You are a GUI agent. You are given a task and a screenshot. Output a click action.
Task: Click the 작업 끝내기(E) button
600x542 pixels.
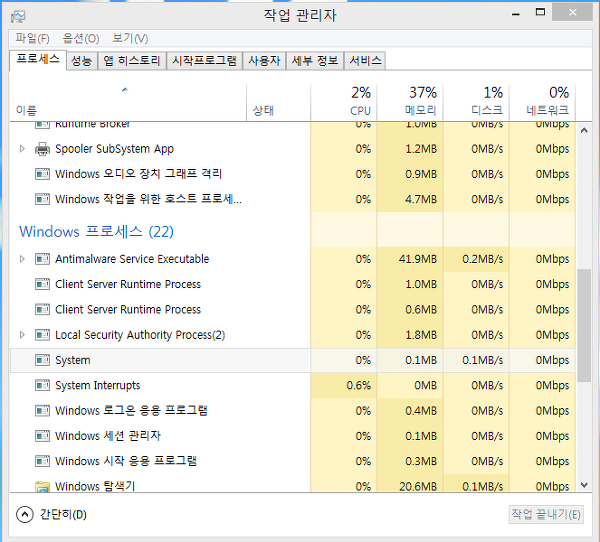click(546, 514)
